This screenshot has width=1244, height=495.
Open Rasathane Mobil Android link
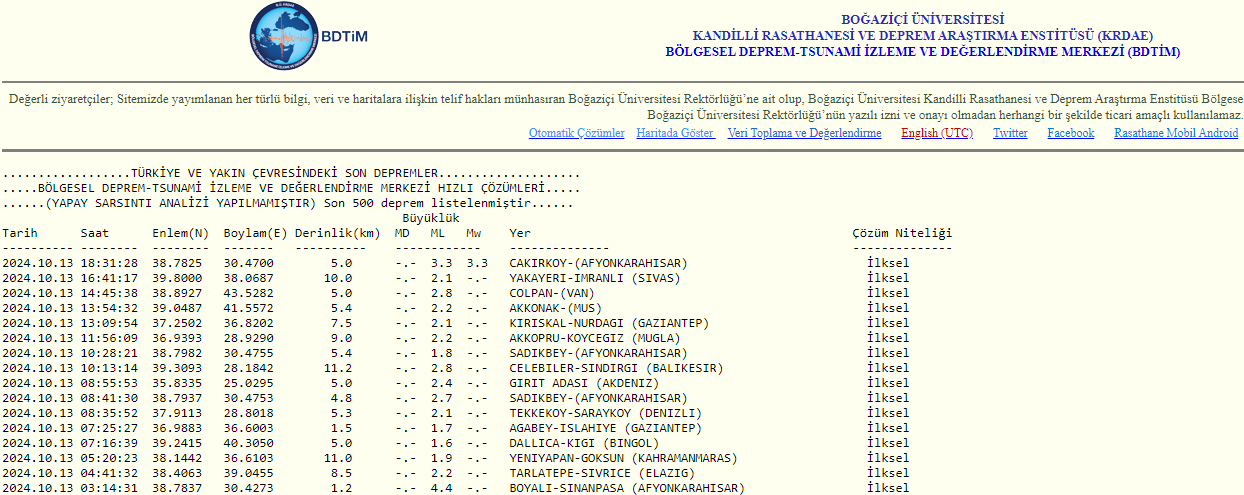click(x=1176, y=133)
